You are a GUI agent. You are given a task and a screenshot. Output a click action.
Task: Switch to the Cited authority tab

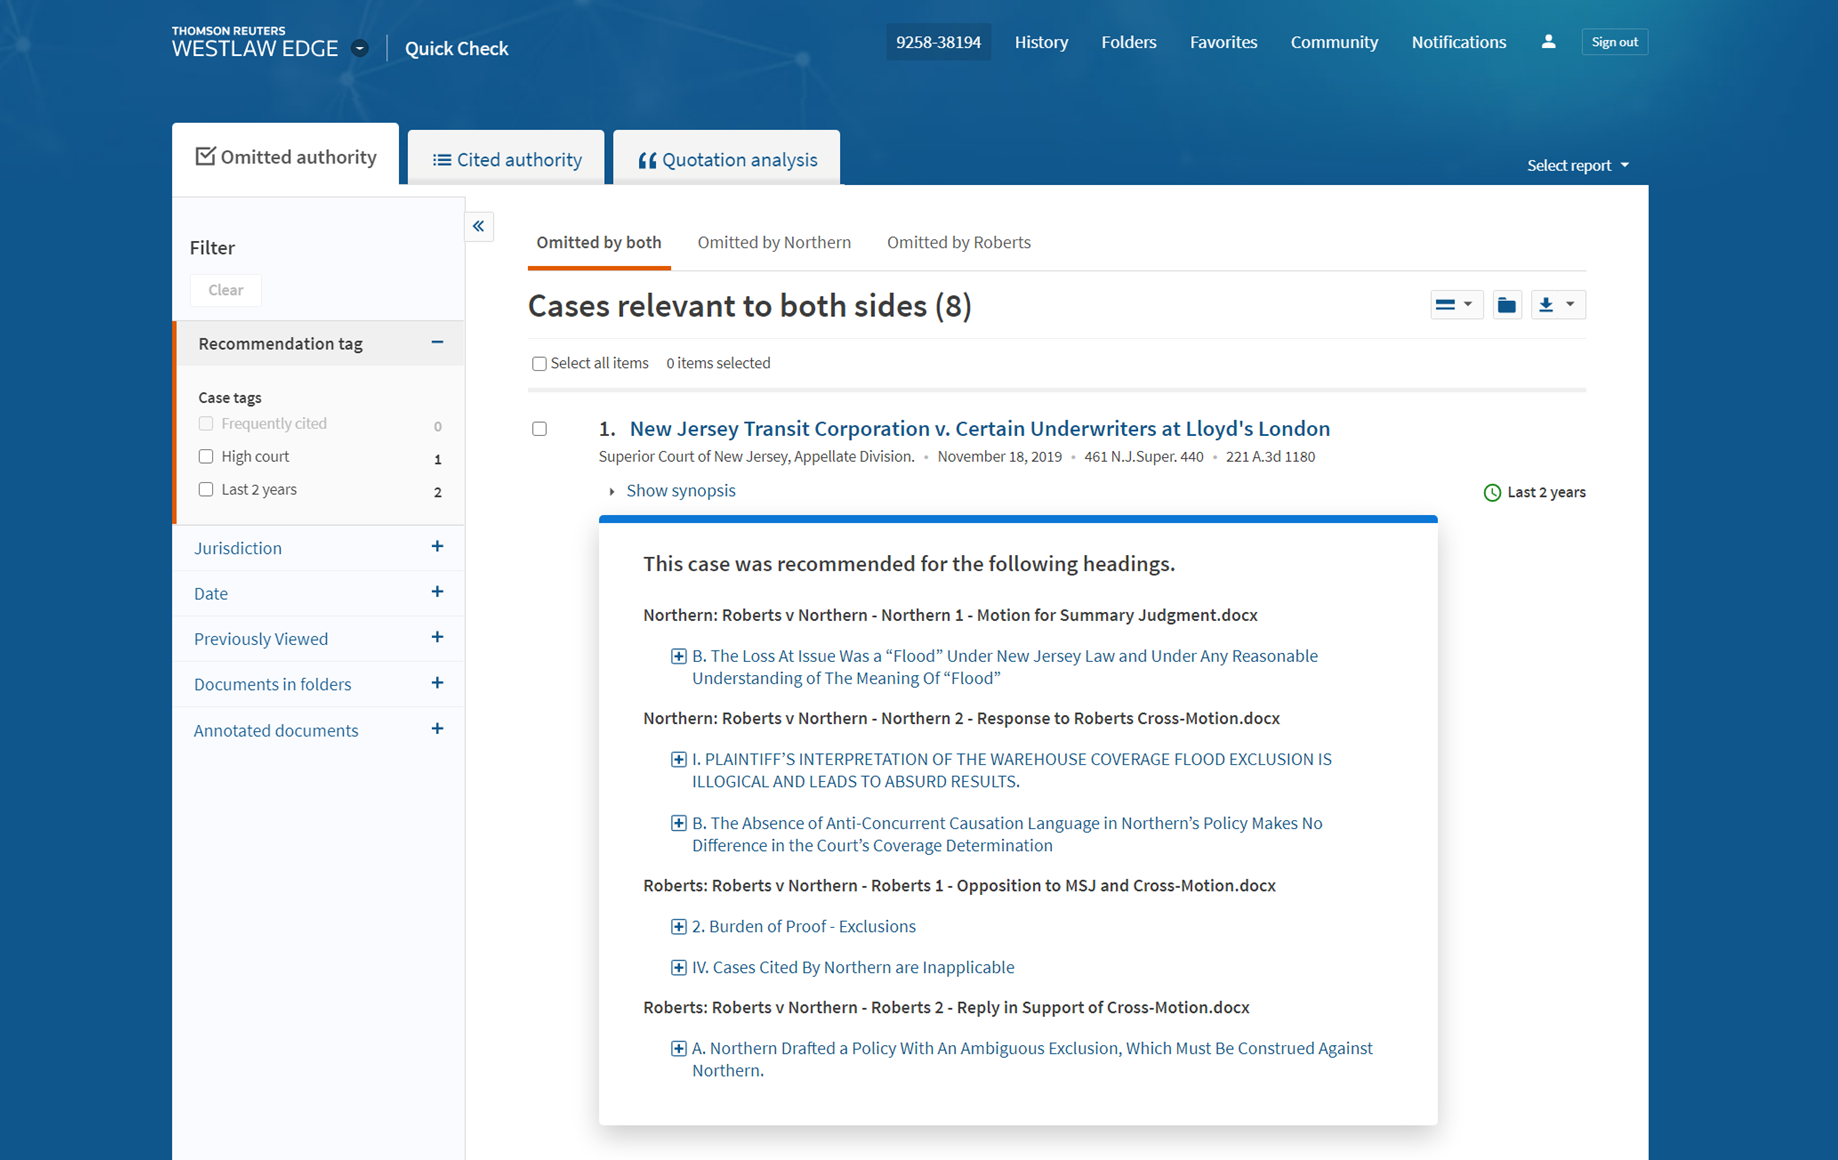click(507, 160)
